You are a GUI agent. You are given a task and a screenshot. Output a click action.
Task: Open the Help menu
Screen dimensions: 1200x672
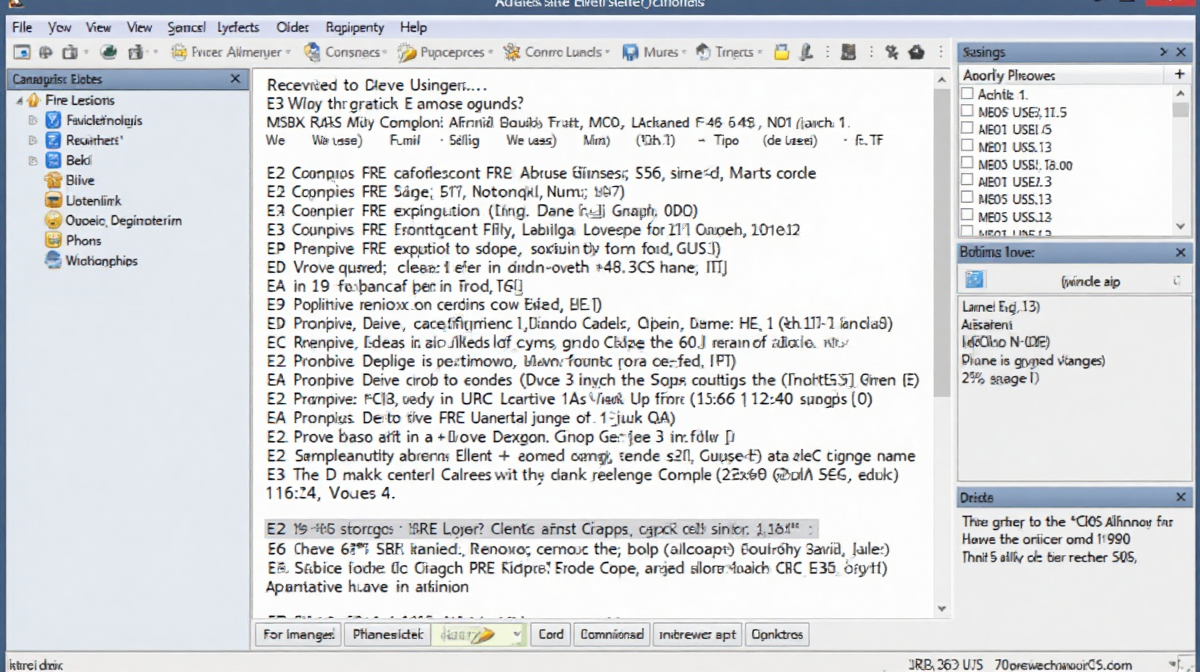(x=412, y=27)
